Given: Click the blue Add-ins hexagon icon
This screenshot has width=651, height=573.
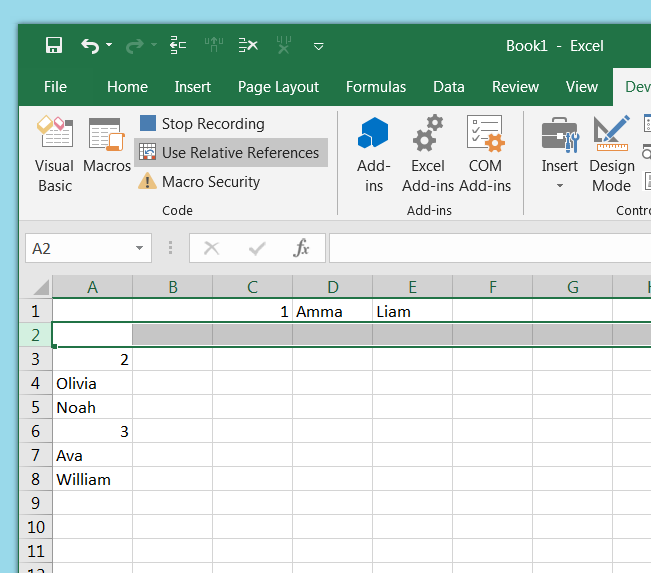Looking at the screenshot, I should 374,134.
